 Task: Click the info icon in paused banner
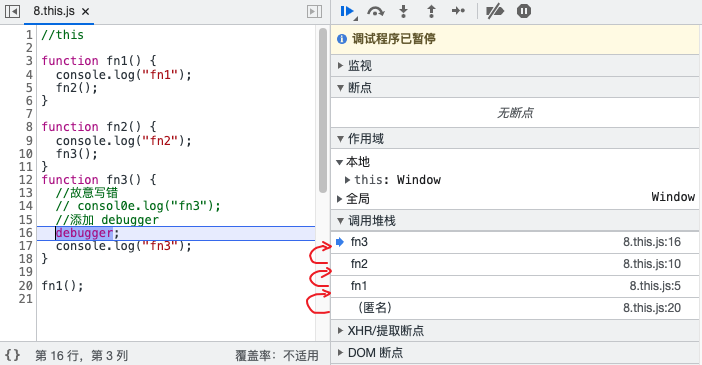coord(342,39)
